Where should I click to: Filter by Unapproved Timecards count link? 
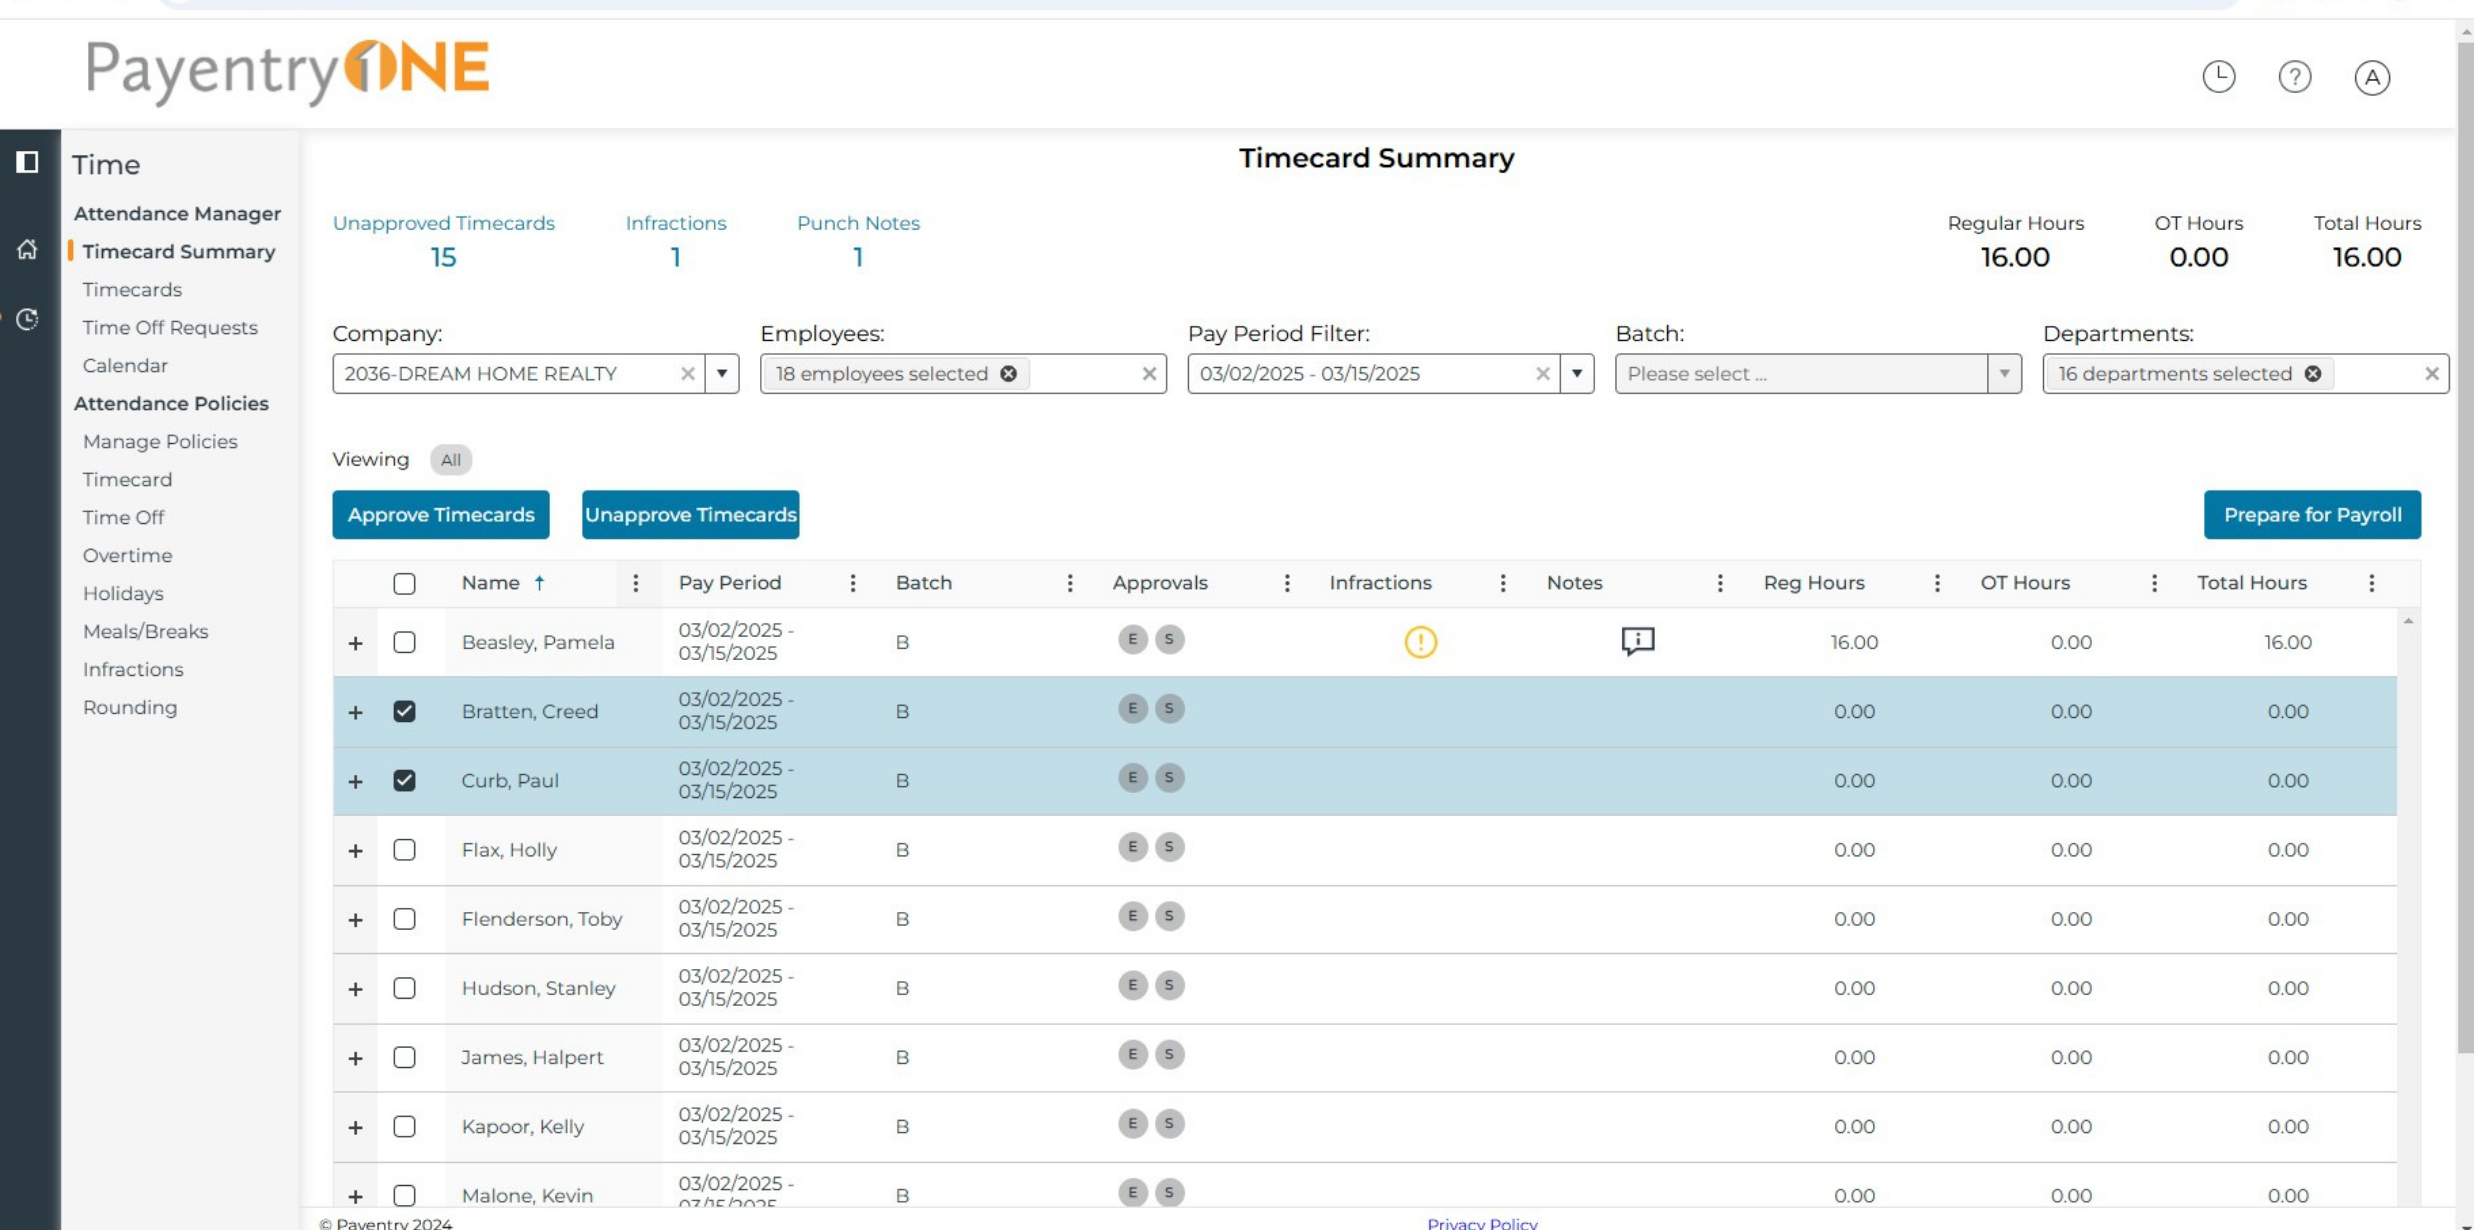coord(443,241)
